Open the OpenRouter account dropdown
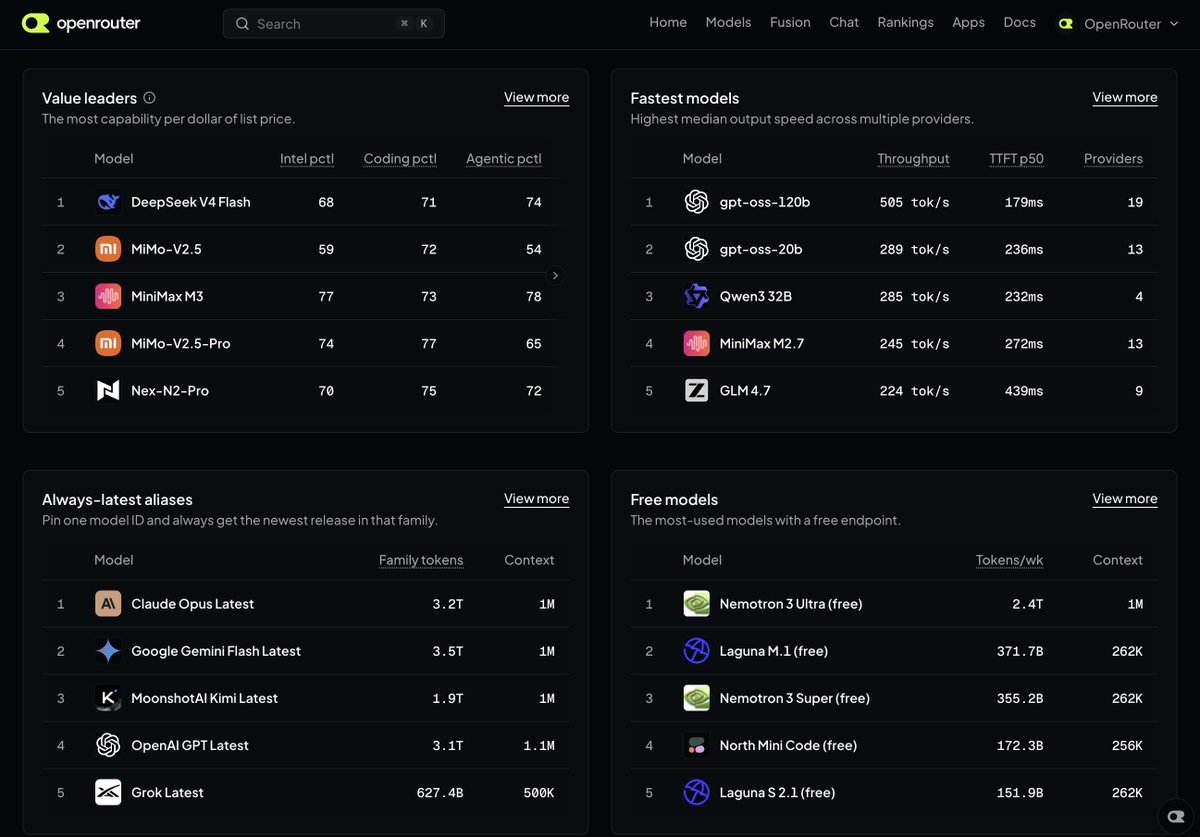This screenshot has width=1200, height=837. point(1118,23)
